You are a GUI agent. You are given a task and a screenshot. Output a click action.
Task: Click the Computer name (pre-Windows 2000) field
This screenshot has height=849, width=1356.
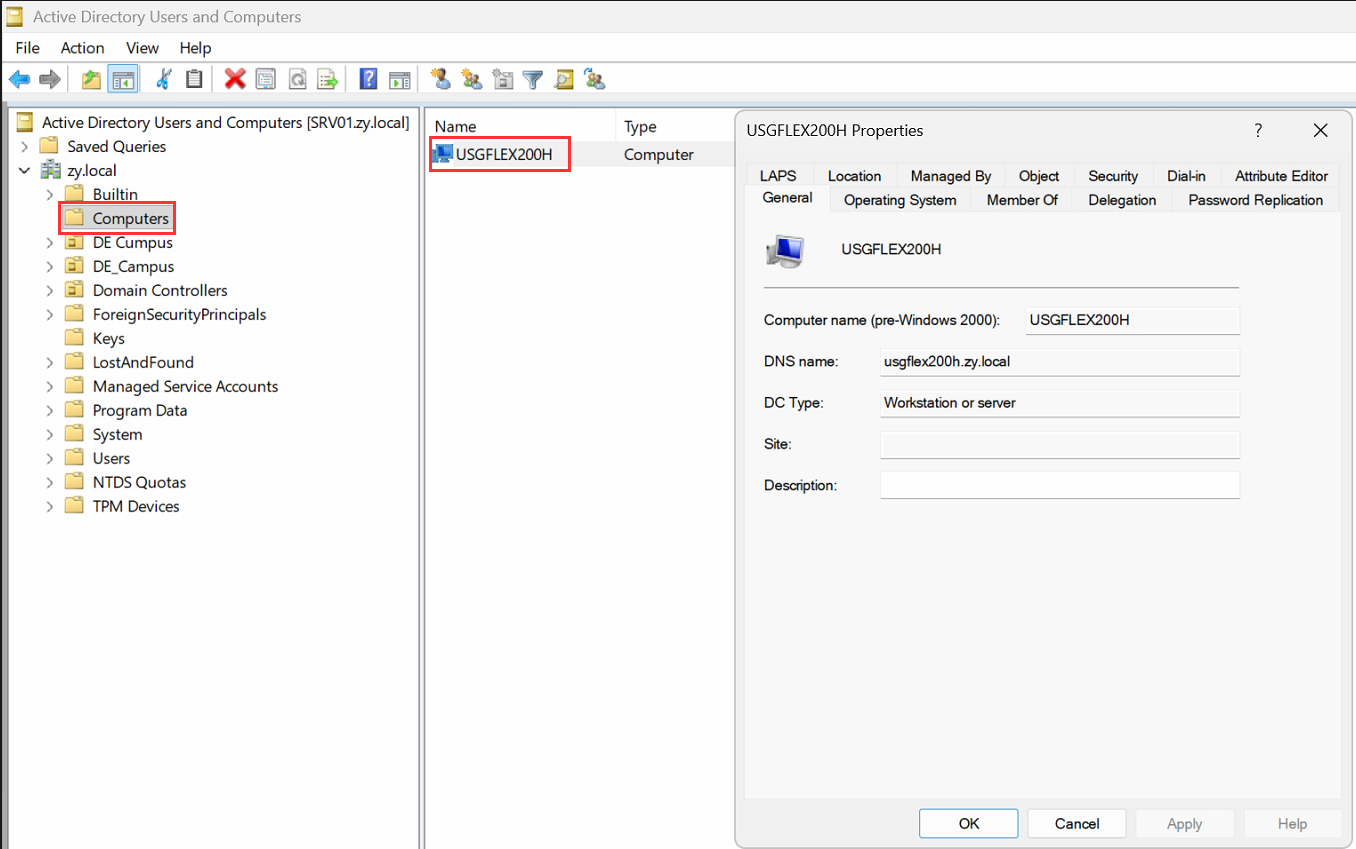(1133, 320)
